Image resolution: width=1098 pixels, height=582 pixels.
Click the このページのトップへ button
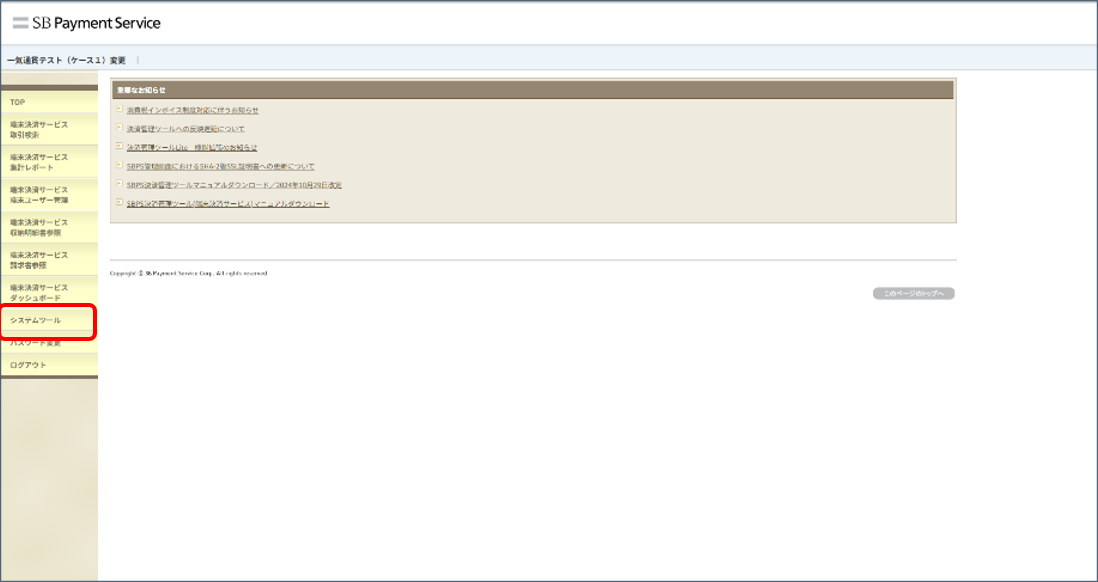click(914, 294)
